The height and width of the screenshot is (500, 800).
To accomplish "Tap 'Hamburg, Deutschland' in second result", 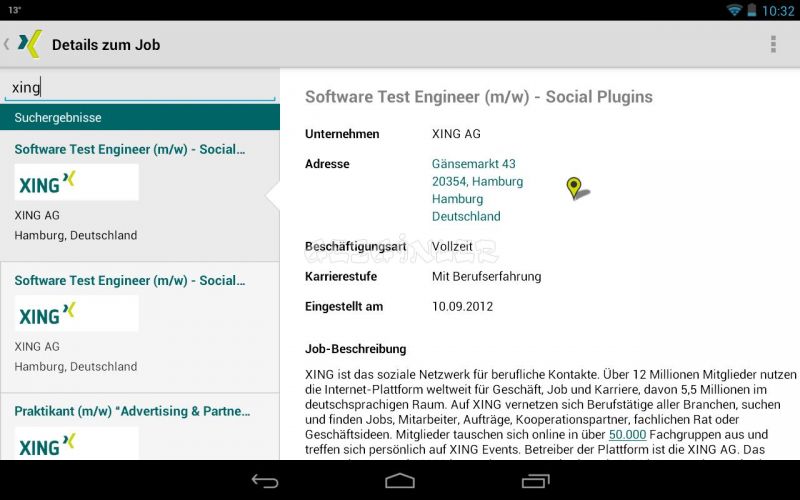I will 76,367.
